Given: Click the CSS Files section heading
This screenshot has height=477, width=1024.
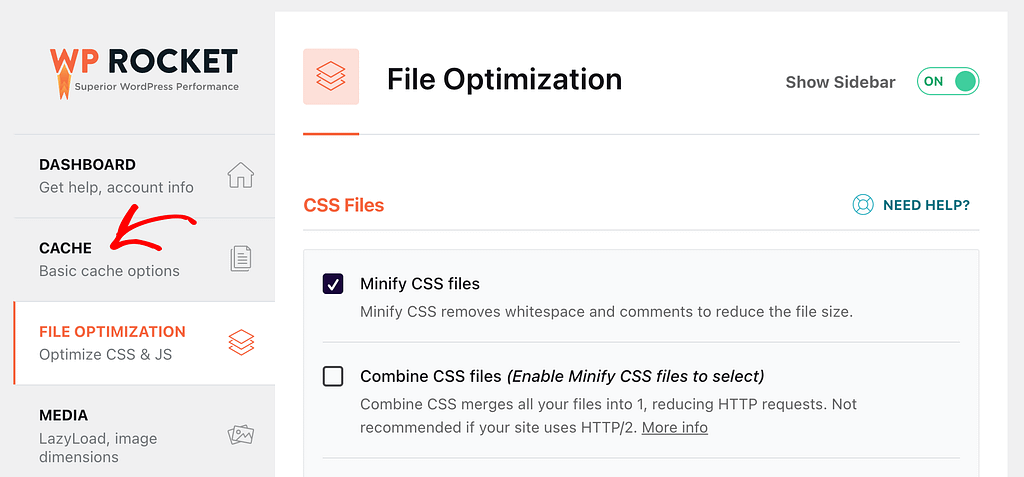Looking at the screenshot, I should 344,205.
